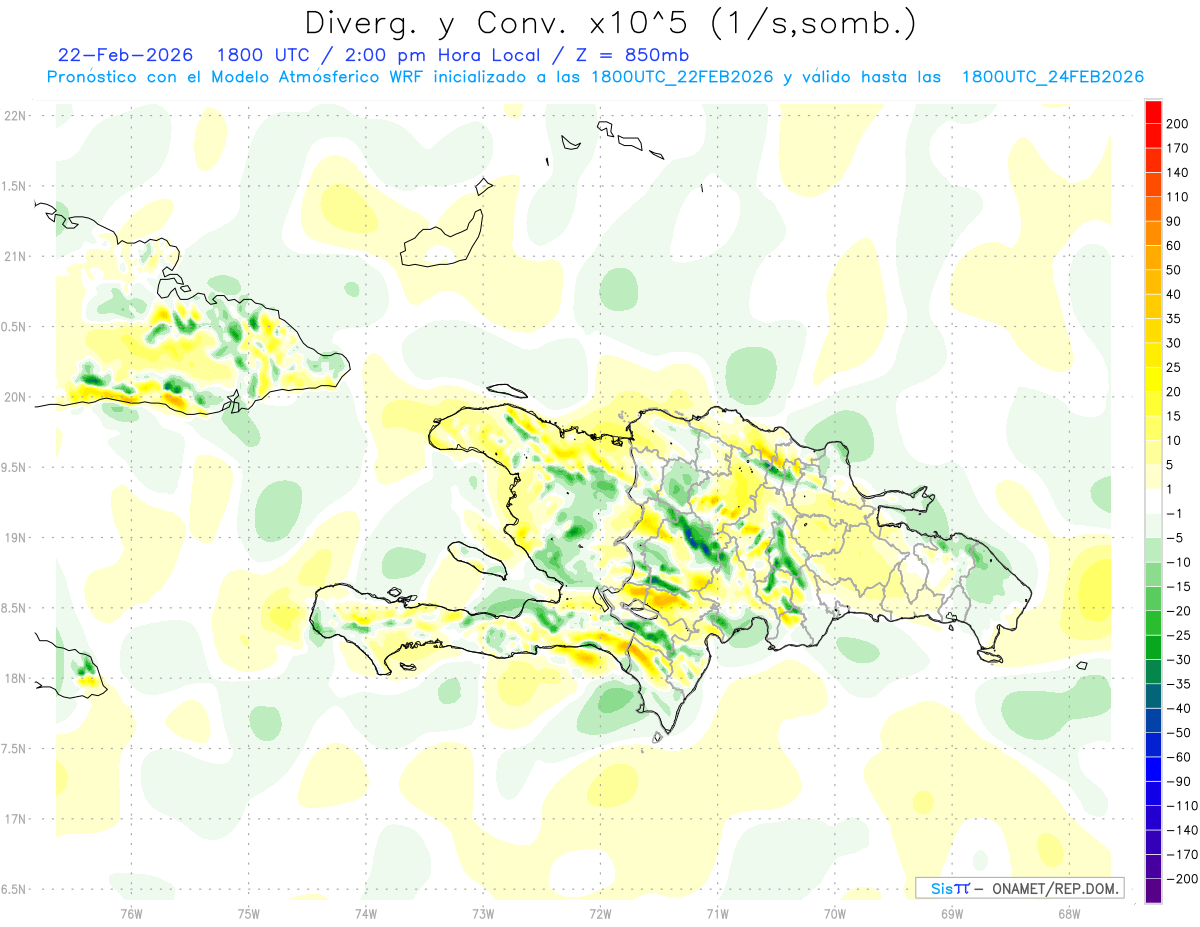Click the '0.5N' latitude label
This screenshot has height=927, width=1200.
pyautogui.click(x=12, y=327)
